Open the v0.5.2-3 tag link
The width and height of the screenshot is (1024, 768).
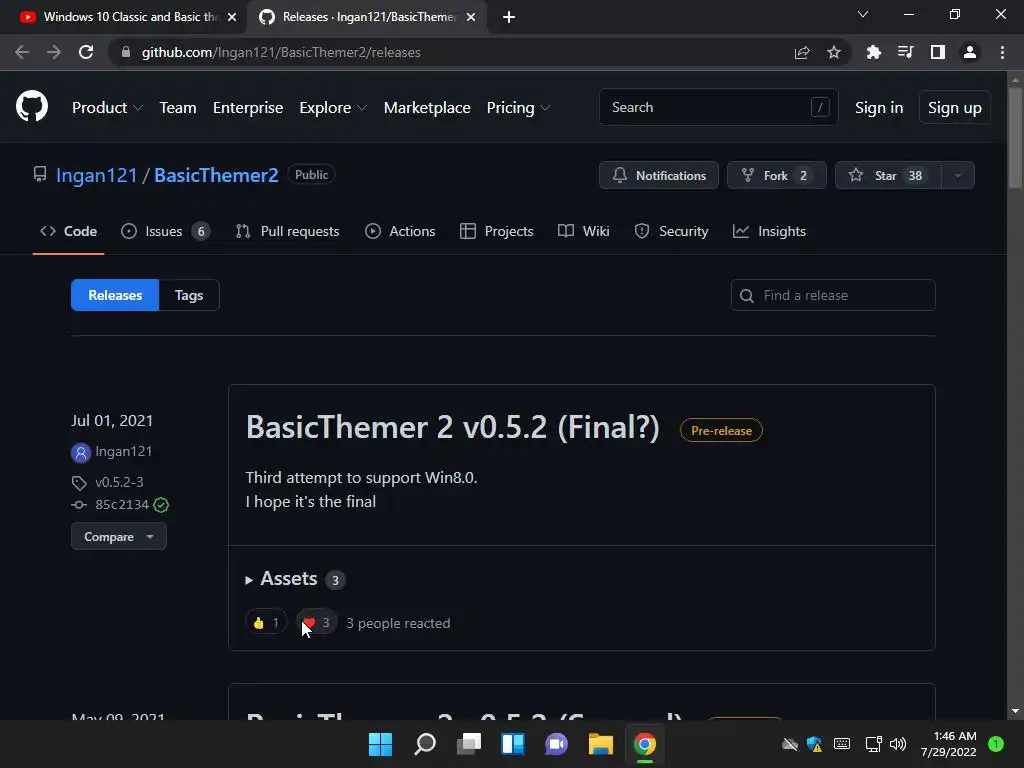click(119, 483)
